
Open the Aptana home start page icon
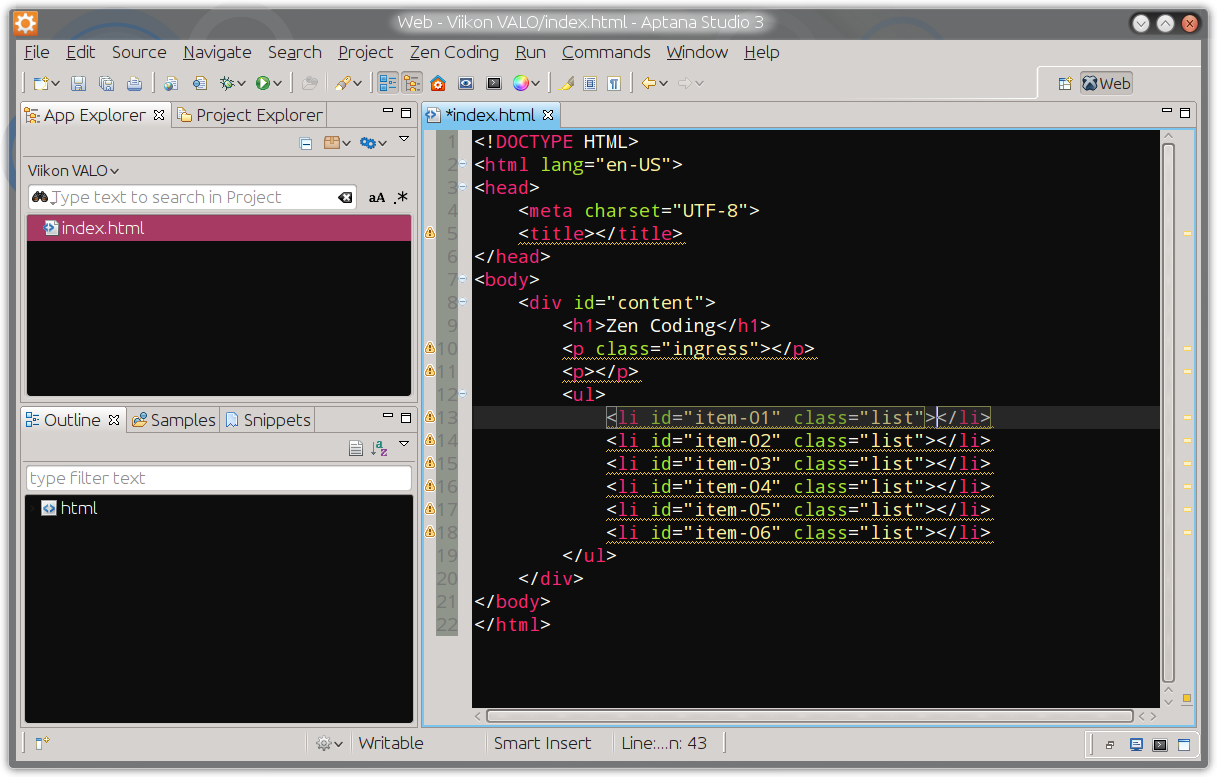[438, 84]
